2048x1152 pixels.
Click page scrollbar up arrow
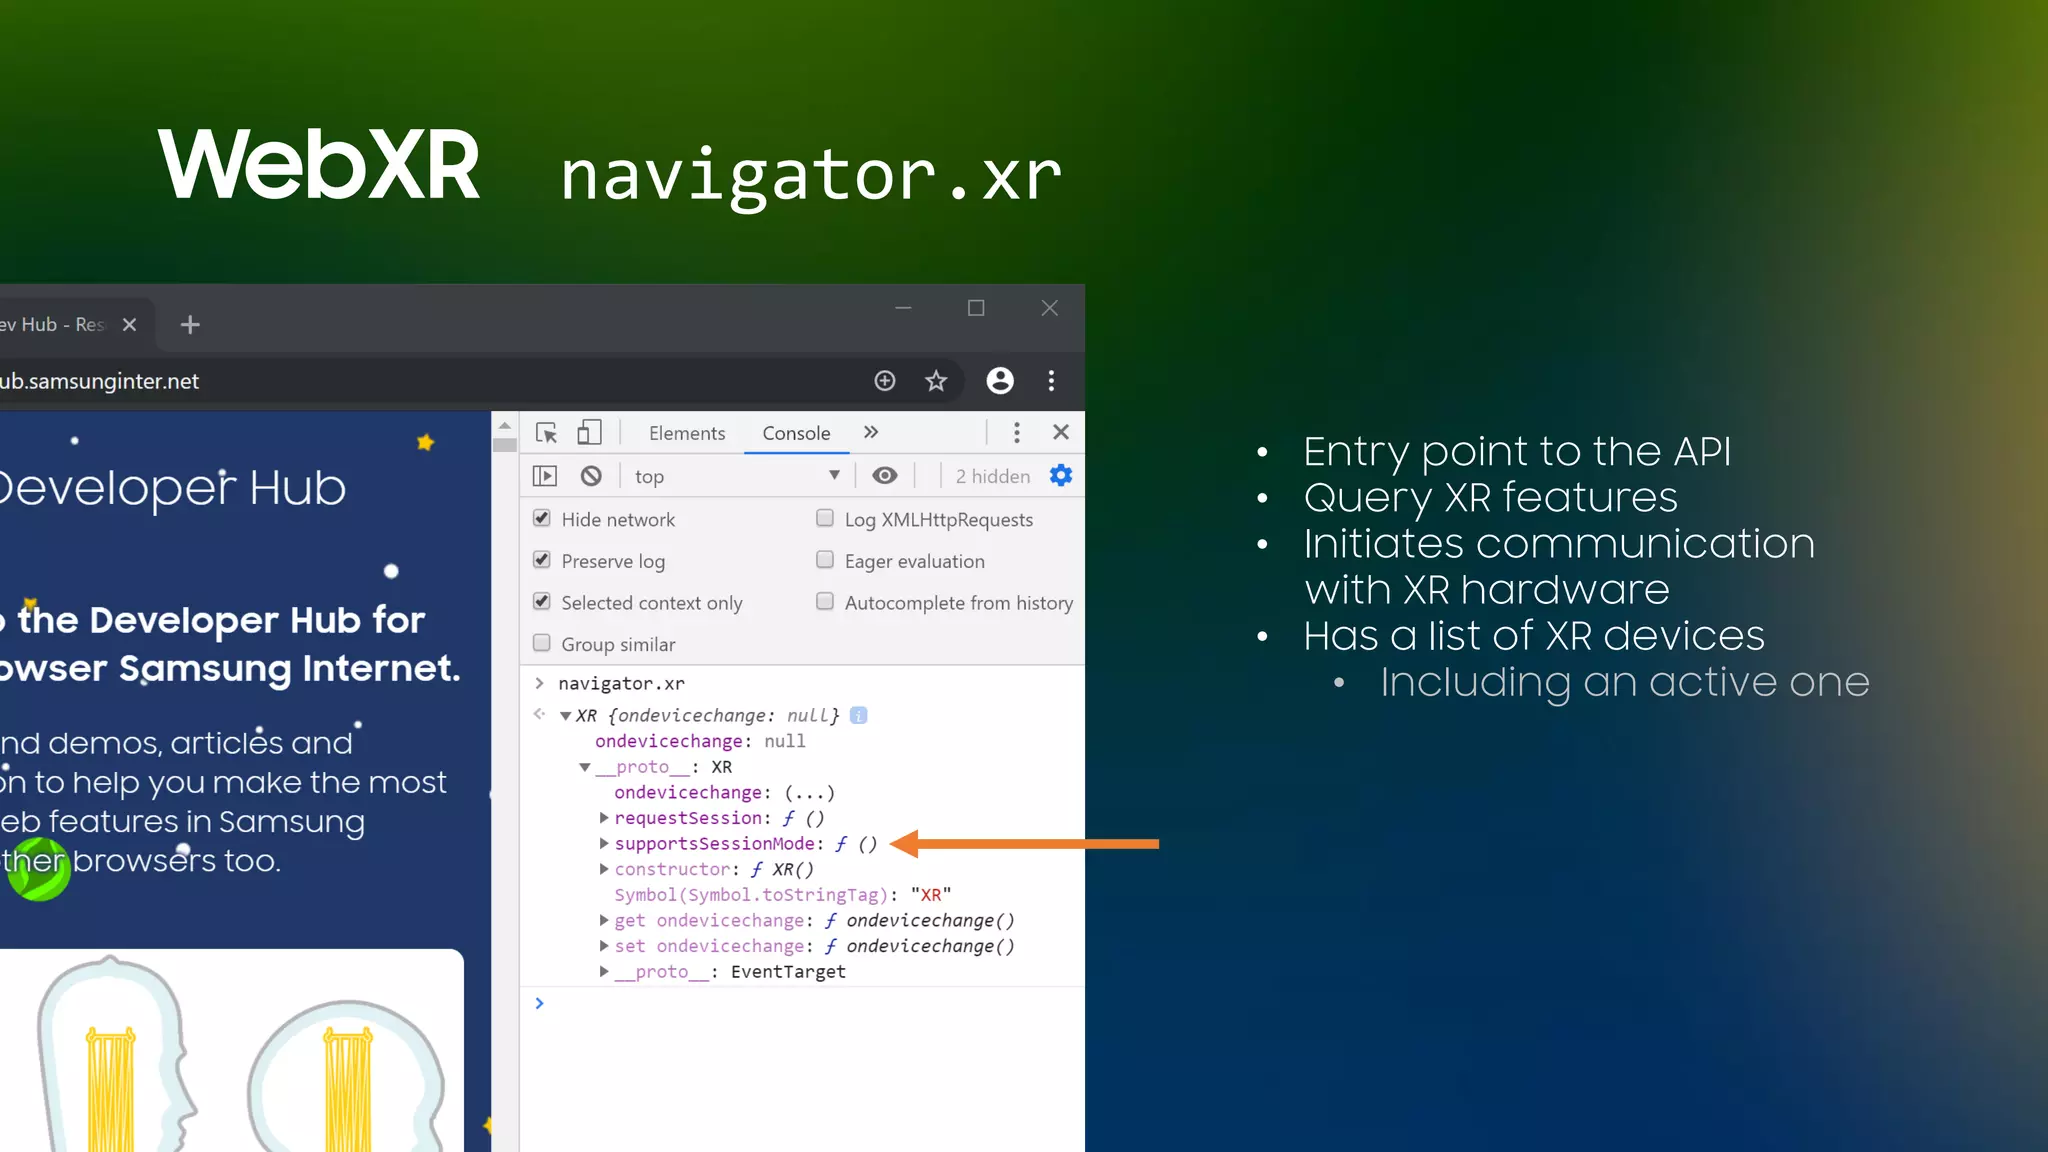coord(505,426)
